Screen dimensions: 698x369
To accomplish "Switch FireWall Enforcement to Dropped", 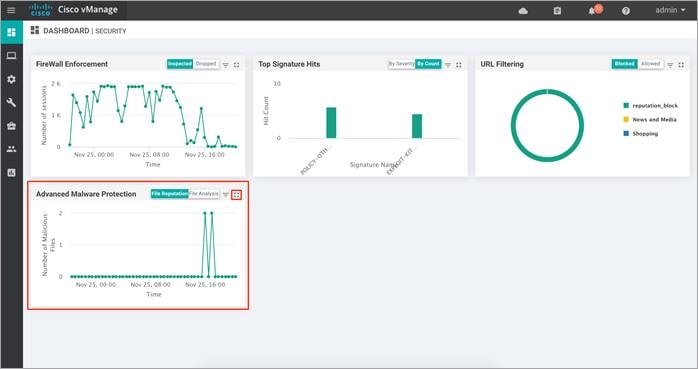I will pos(206,64).
